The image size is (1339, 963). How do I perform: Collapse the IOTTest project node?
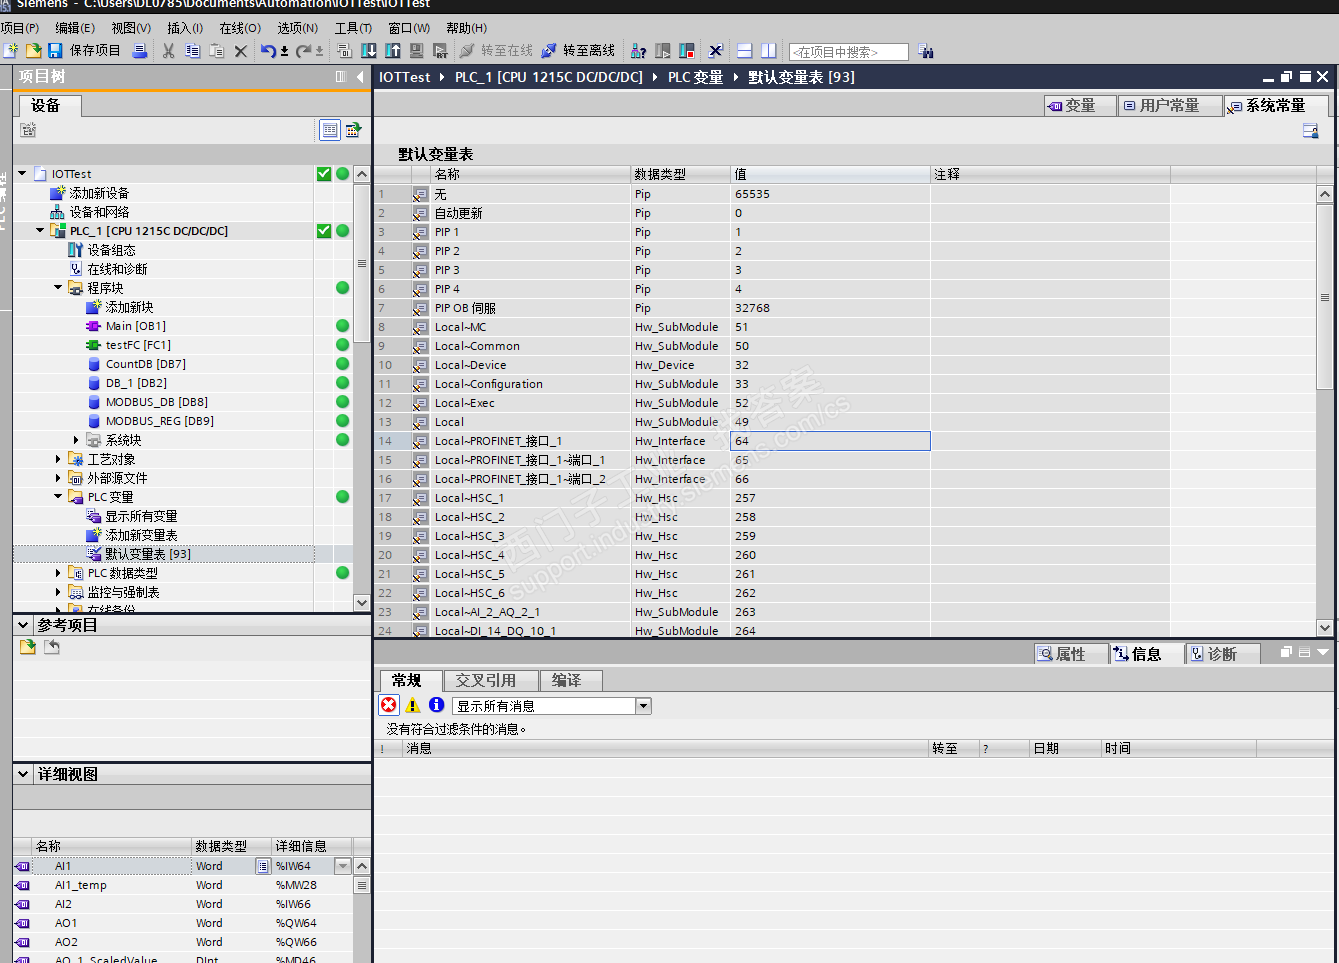coord(22,173)
